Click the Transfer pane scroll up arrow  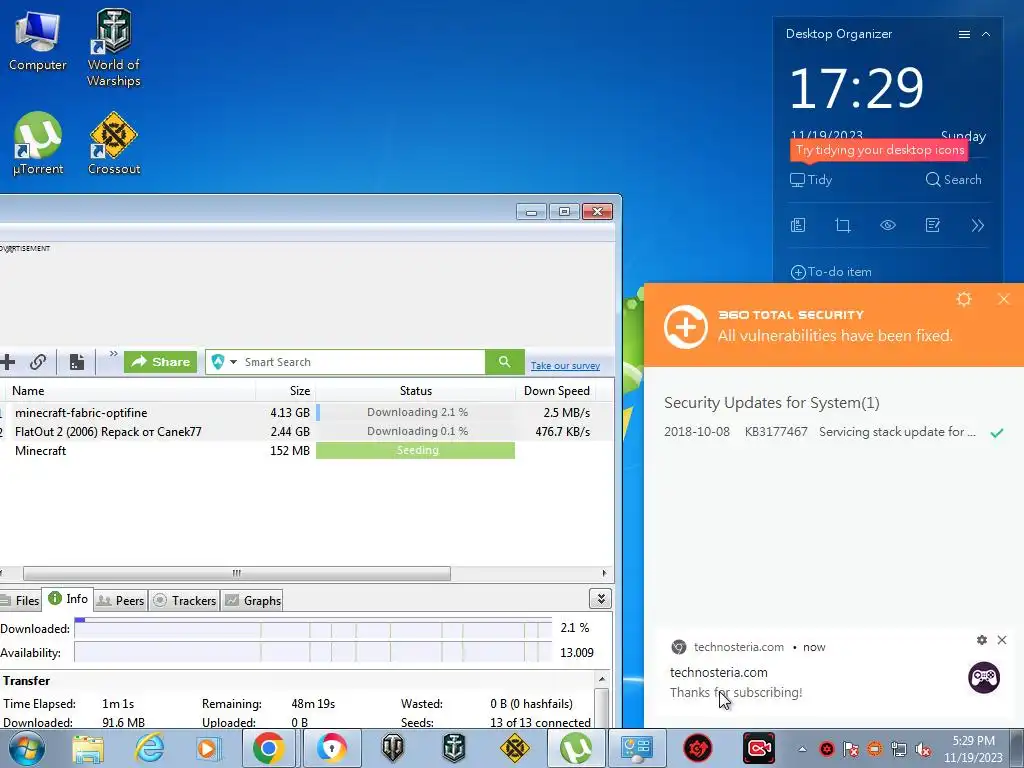click(602, 679)
